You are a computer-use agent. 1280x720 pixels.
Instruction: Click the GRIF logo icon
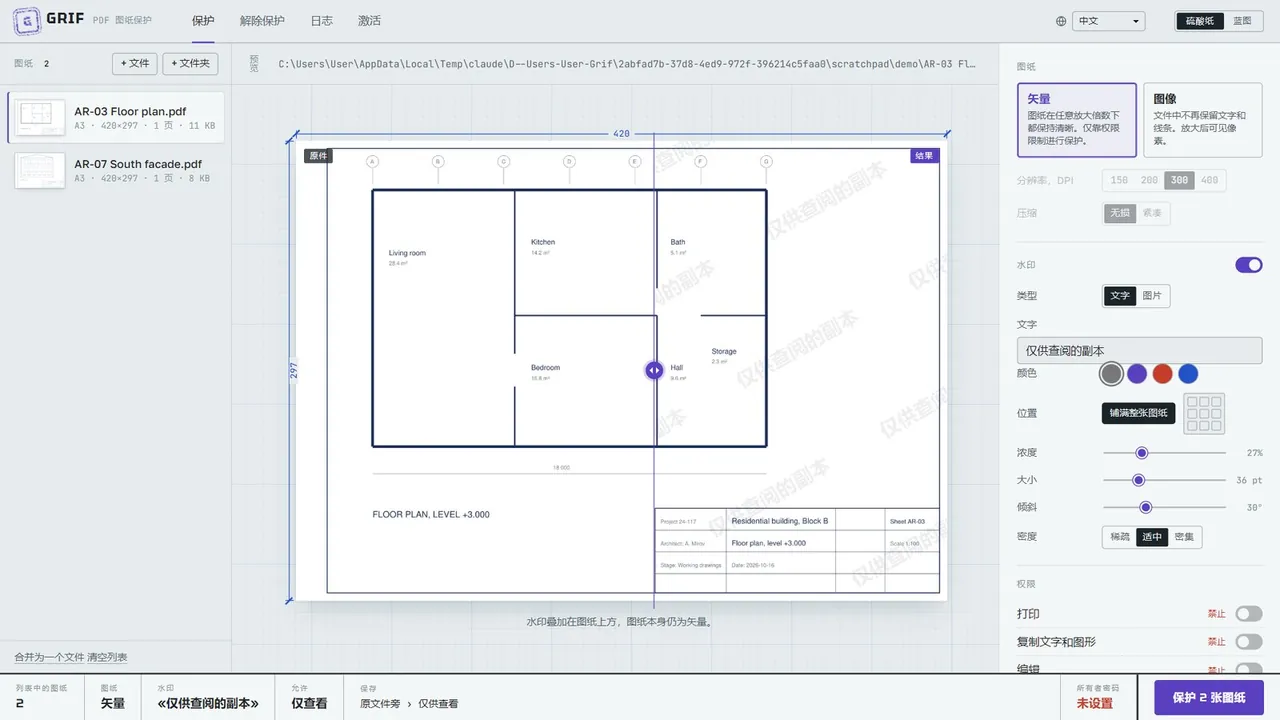26,20
